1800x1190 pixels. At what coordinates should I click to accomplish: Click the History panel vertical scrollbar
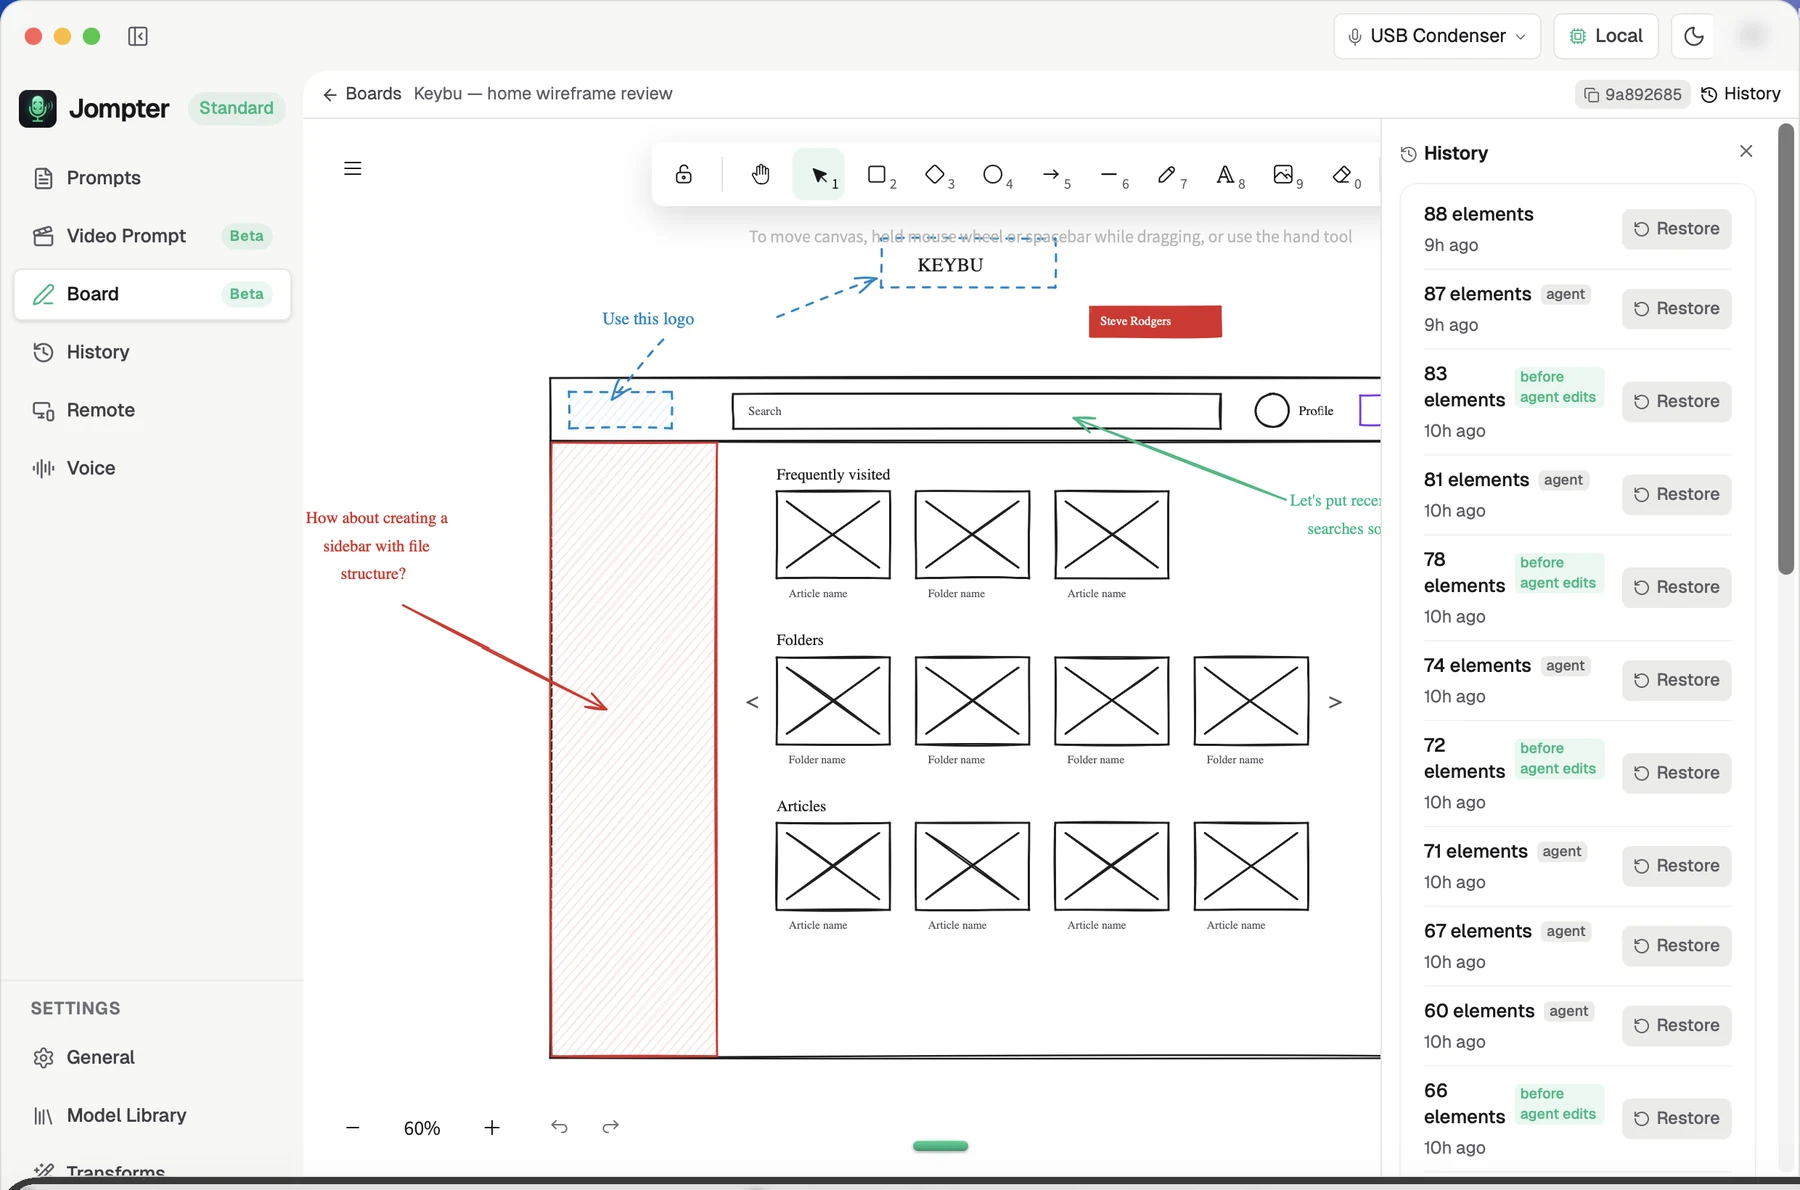pyautogui.click(x=1786, y=350)
